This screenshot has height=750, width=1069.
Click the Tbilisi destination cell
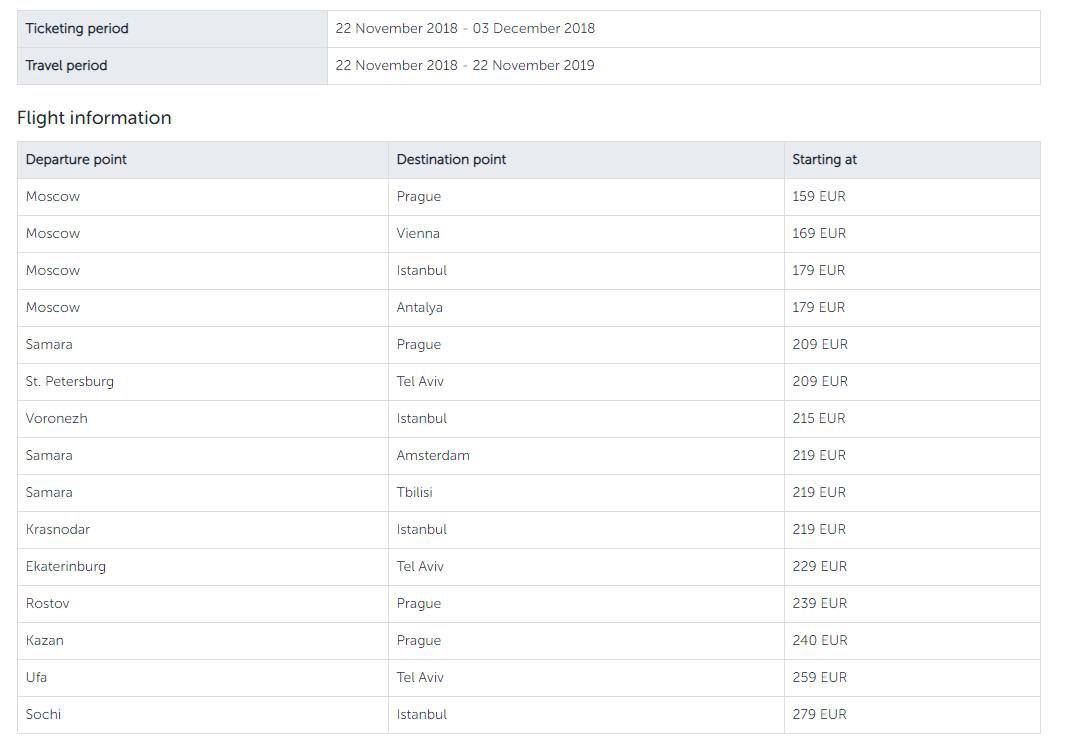point(414,493)
